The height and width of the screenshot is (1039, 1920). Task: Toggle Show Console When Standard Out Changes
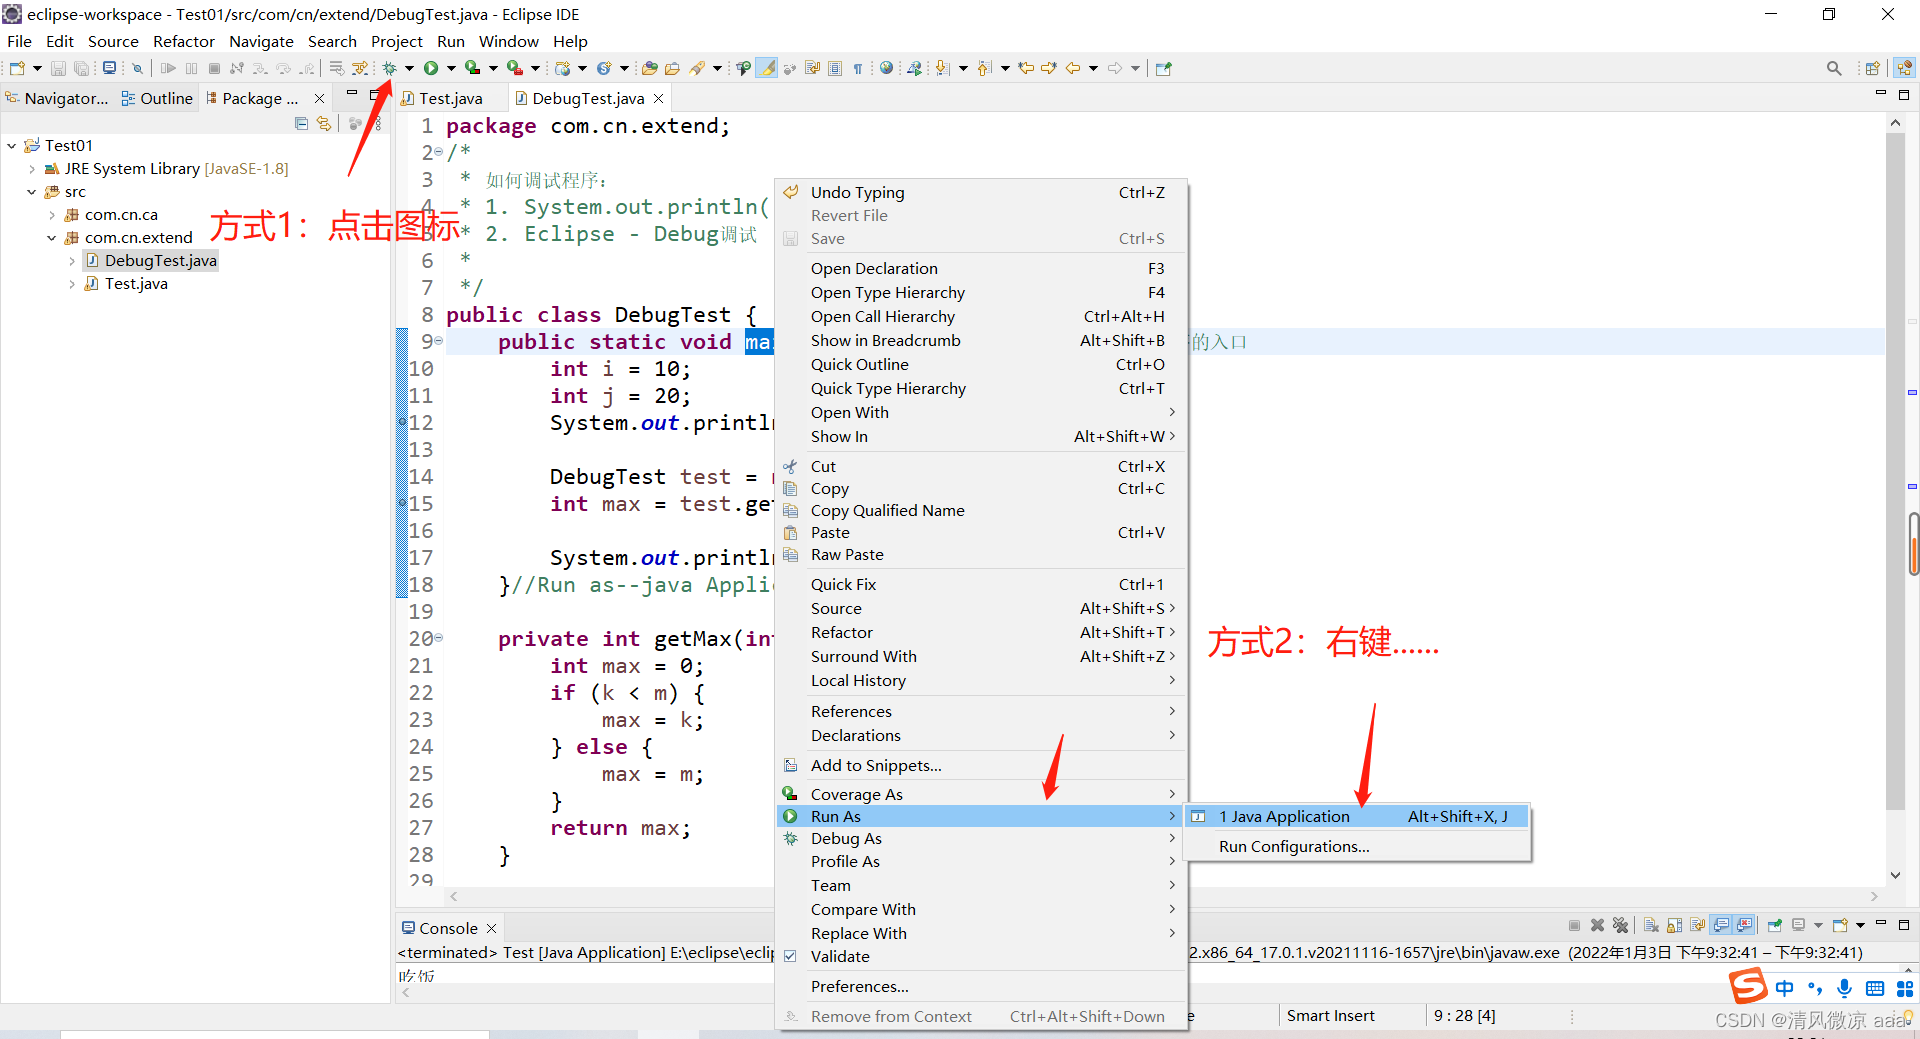tap(1722, 925)
